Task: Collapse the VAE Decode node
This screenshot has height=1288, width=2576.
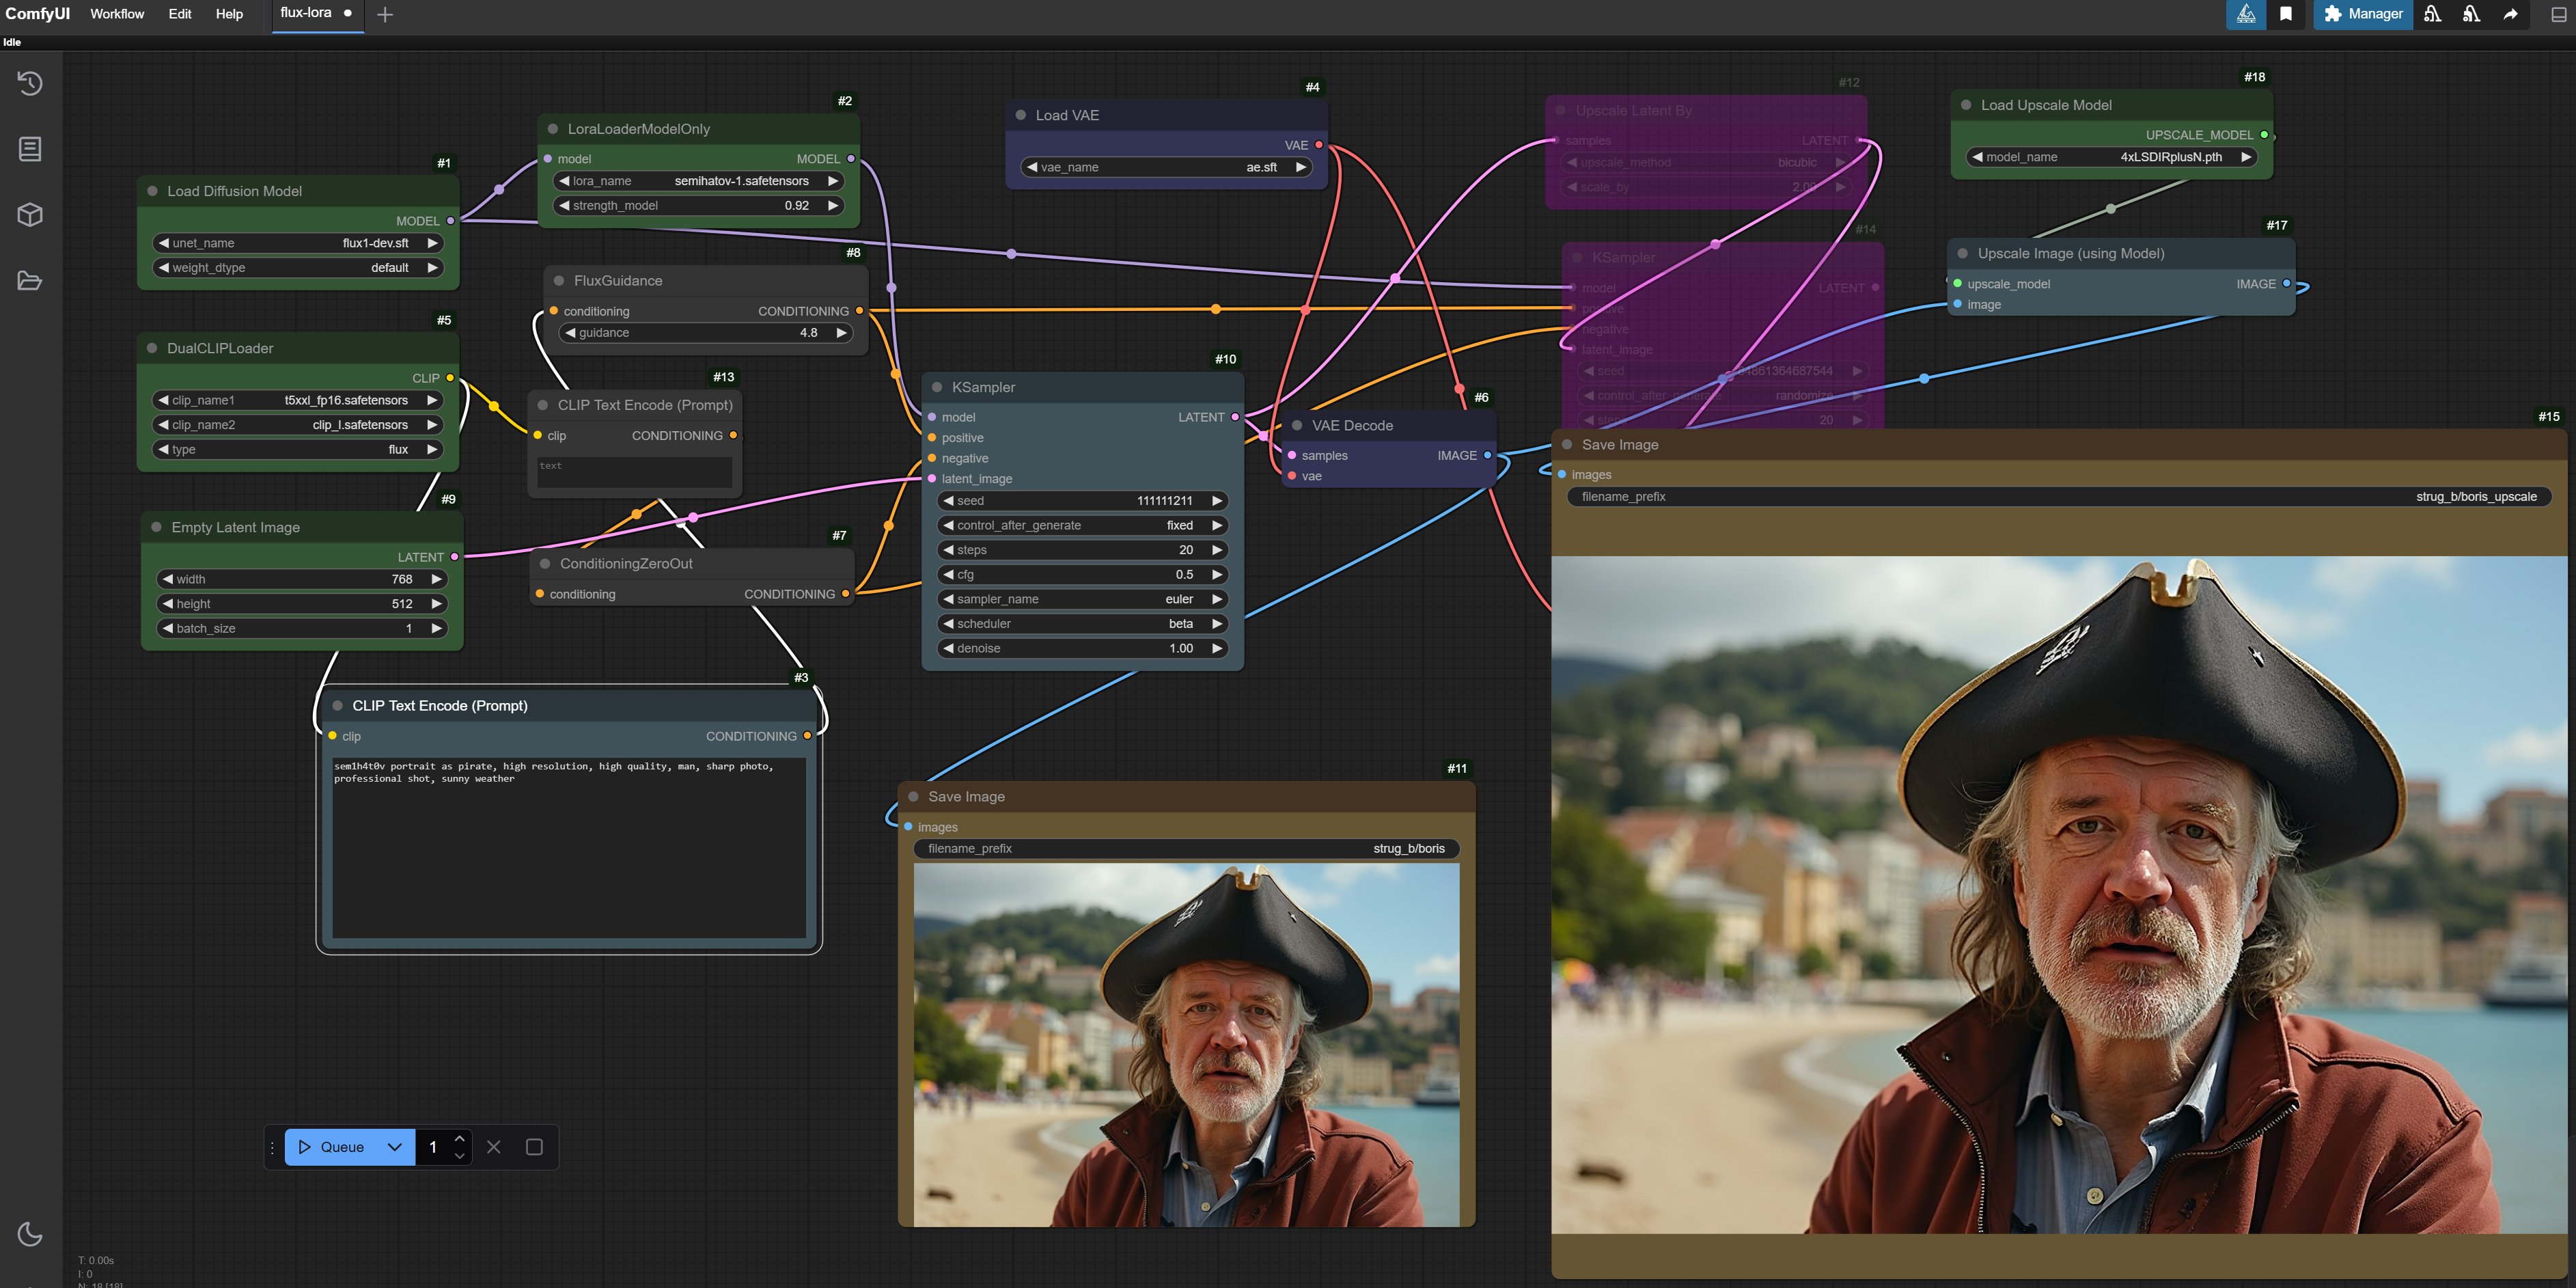Action: 1297,425
